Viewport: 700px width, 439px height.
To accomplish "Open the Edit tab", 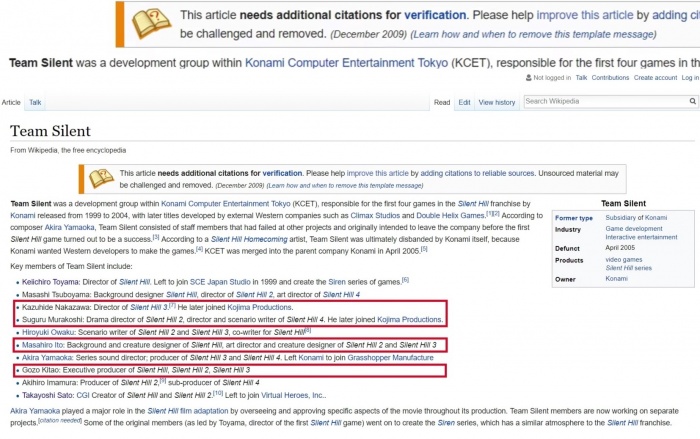I will tap(464, 102).
